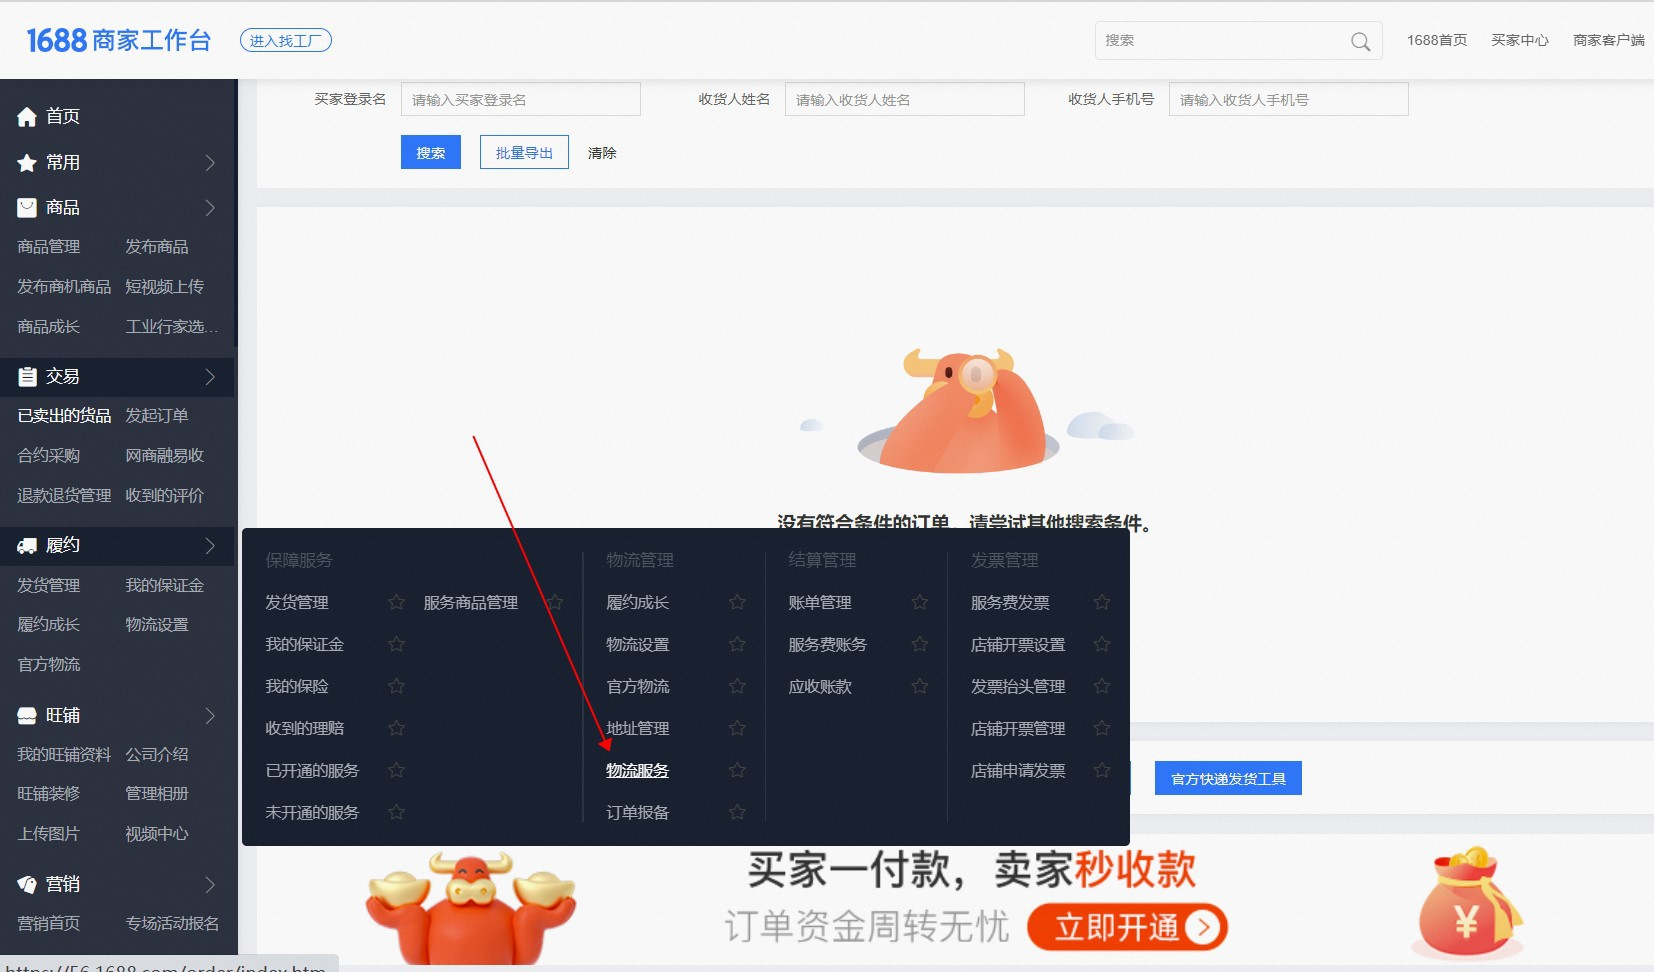Select 服务费发票 from the flyout menu
This screenshot has width=1654, height=972.
pos(1010,602)
